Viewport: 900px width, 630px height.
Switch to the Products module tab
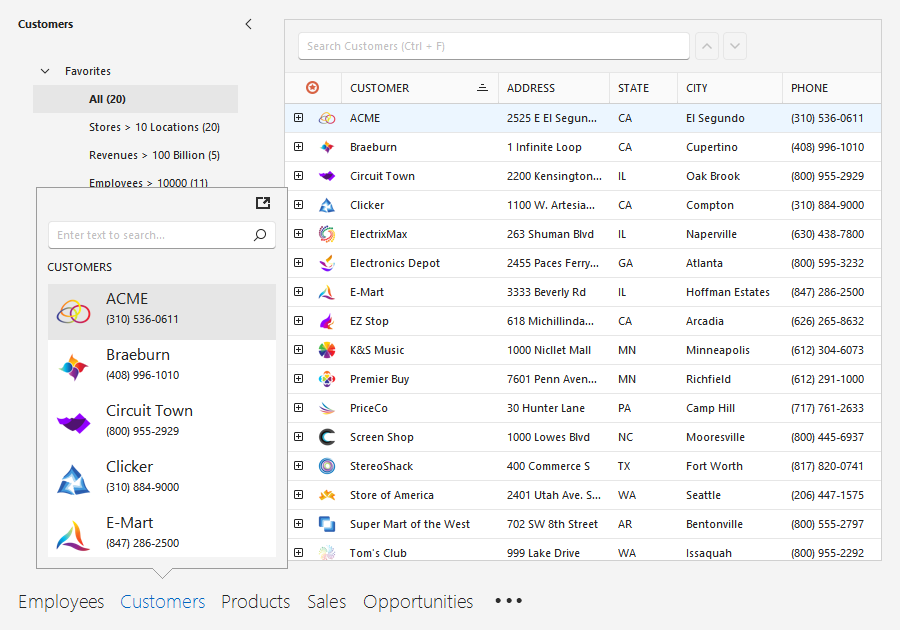[255, 601]
